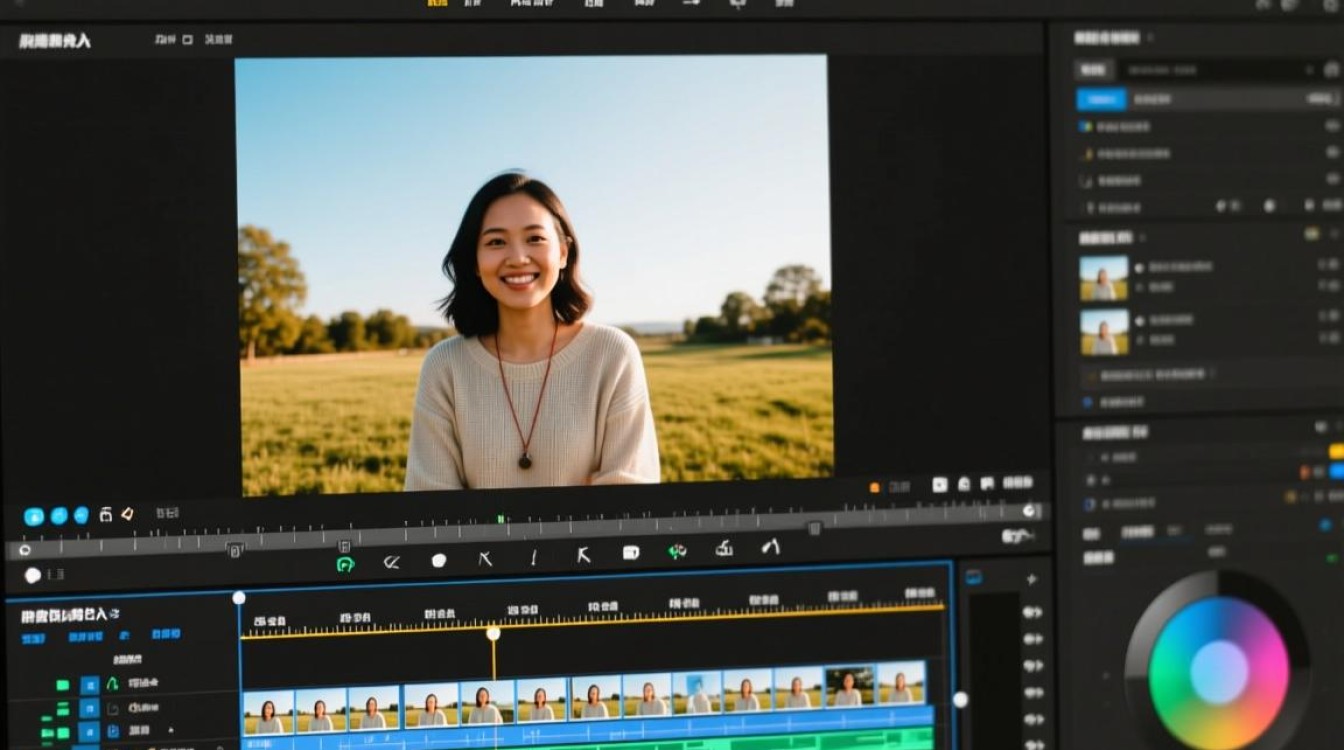Click the last curved pen icon in the tool row
Viewport: 1344px width, 750px height.
pos(770,547)
